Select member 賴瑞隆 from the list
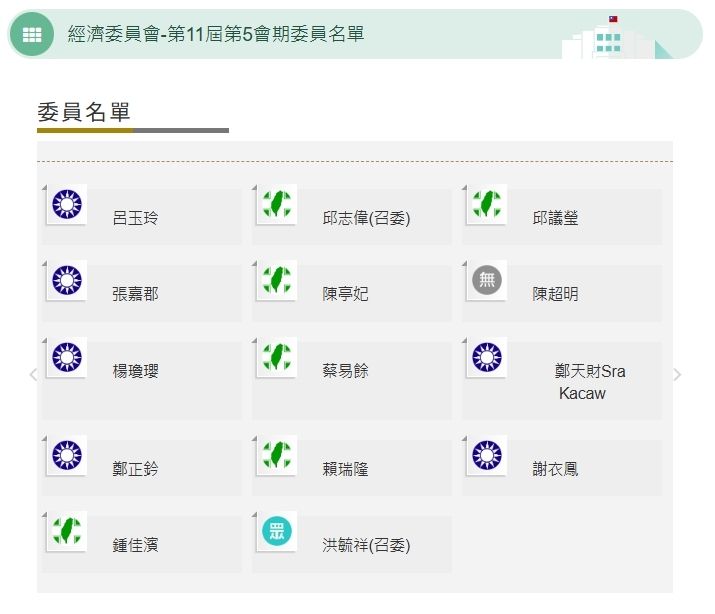715x614 pixels. 345,469
